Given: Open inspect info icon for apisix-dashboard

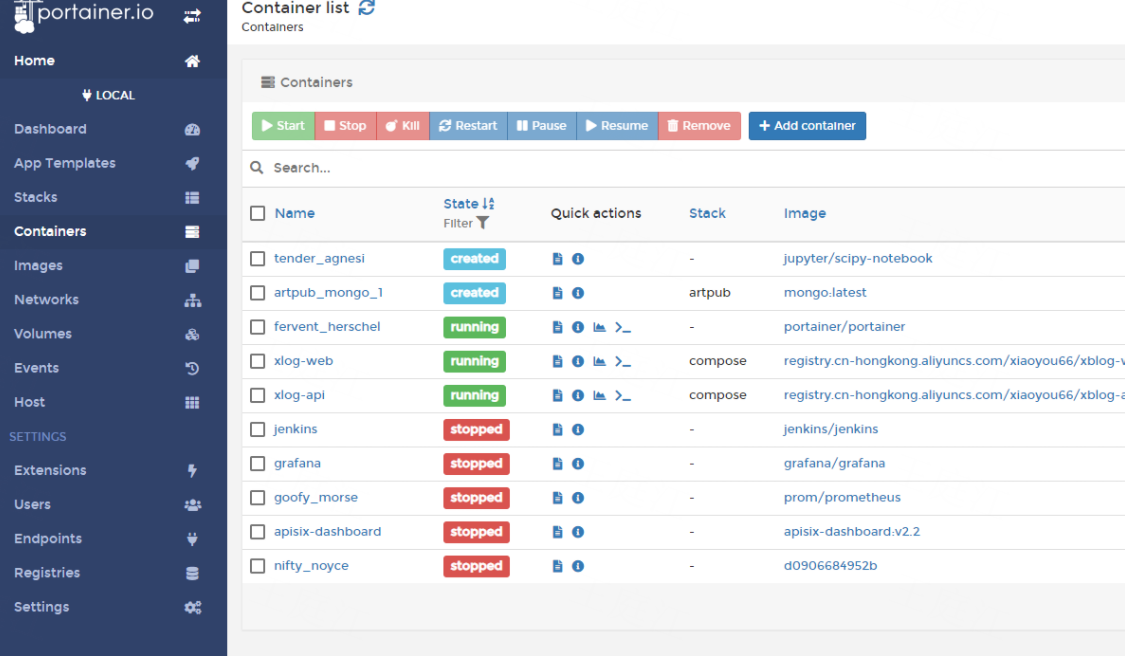Looking at the screenshot, I should coord(578,532).
